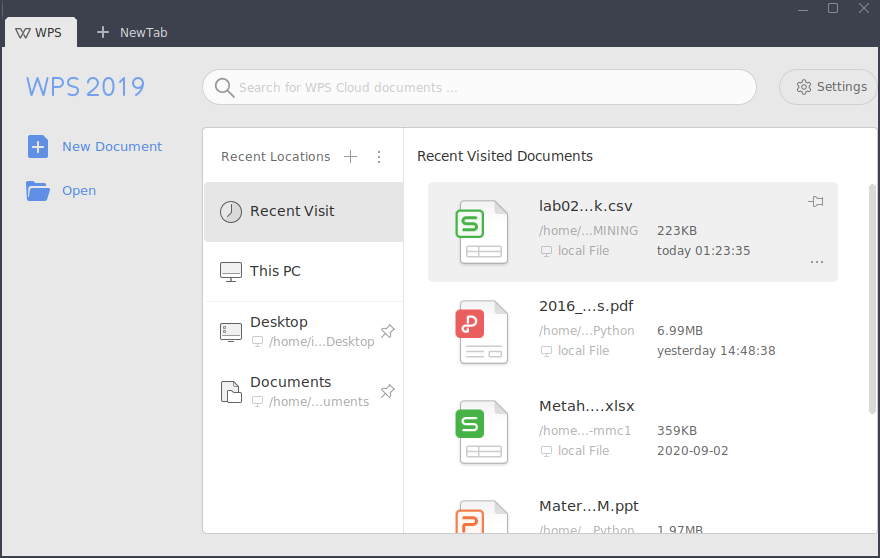Screen dimensions: 880x558
Task: Click the 2016_...s.pdf file icon
Action: (482, 332)
